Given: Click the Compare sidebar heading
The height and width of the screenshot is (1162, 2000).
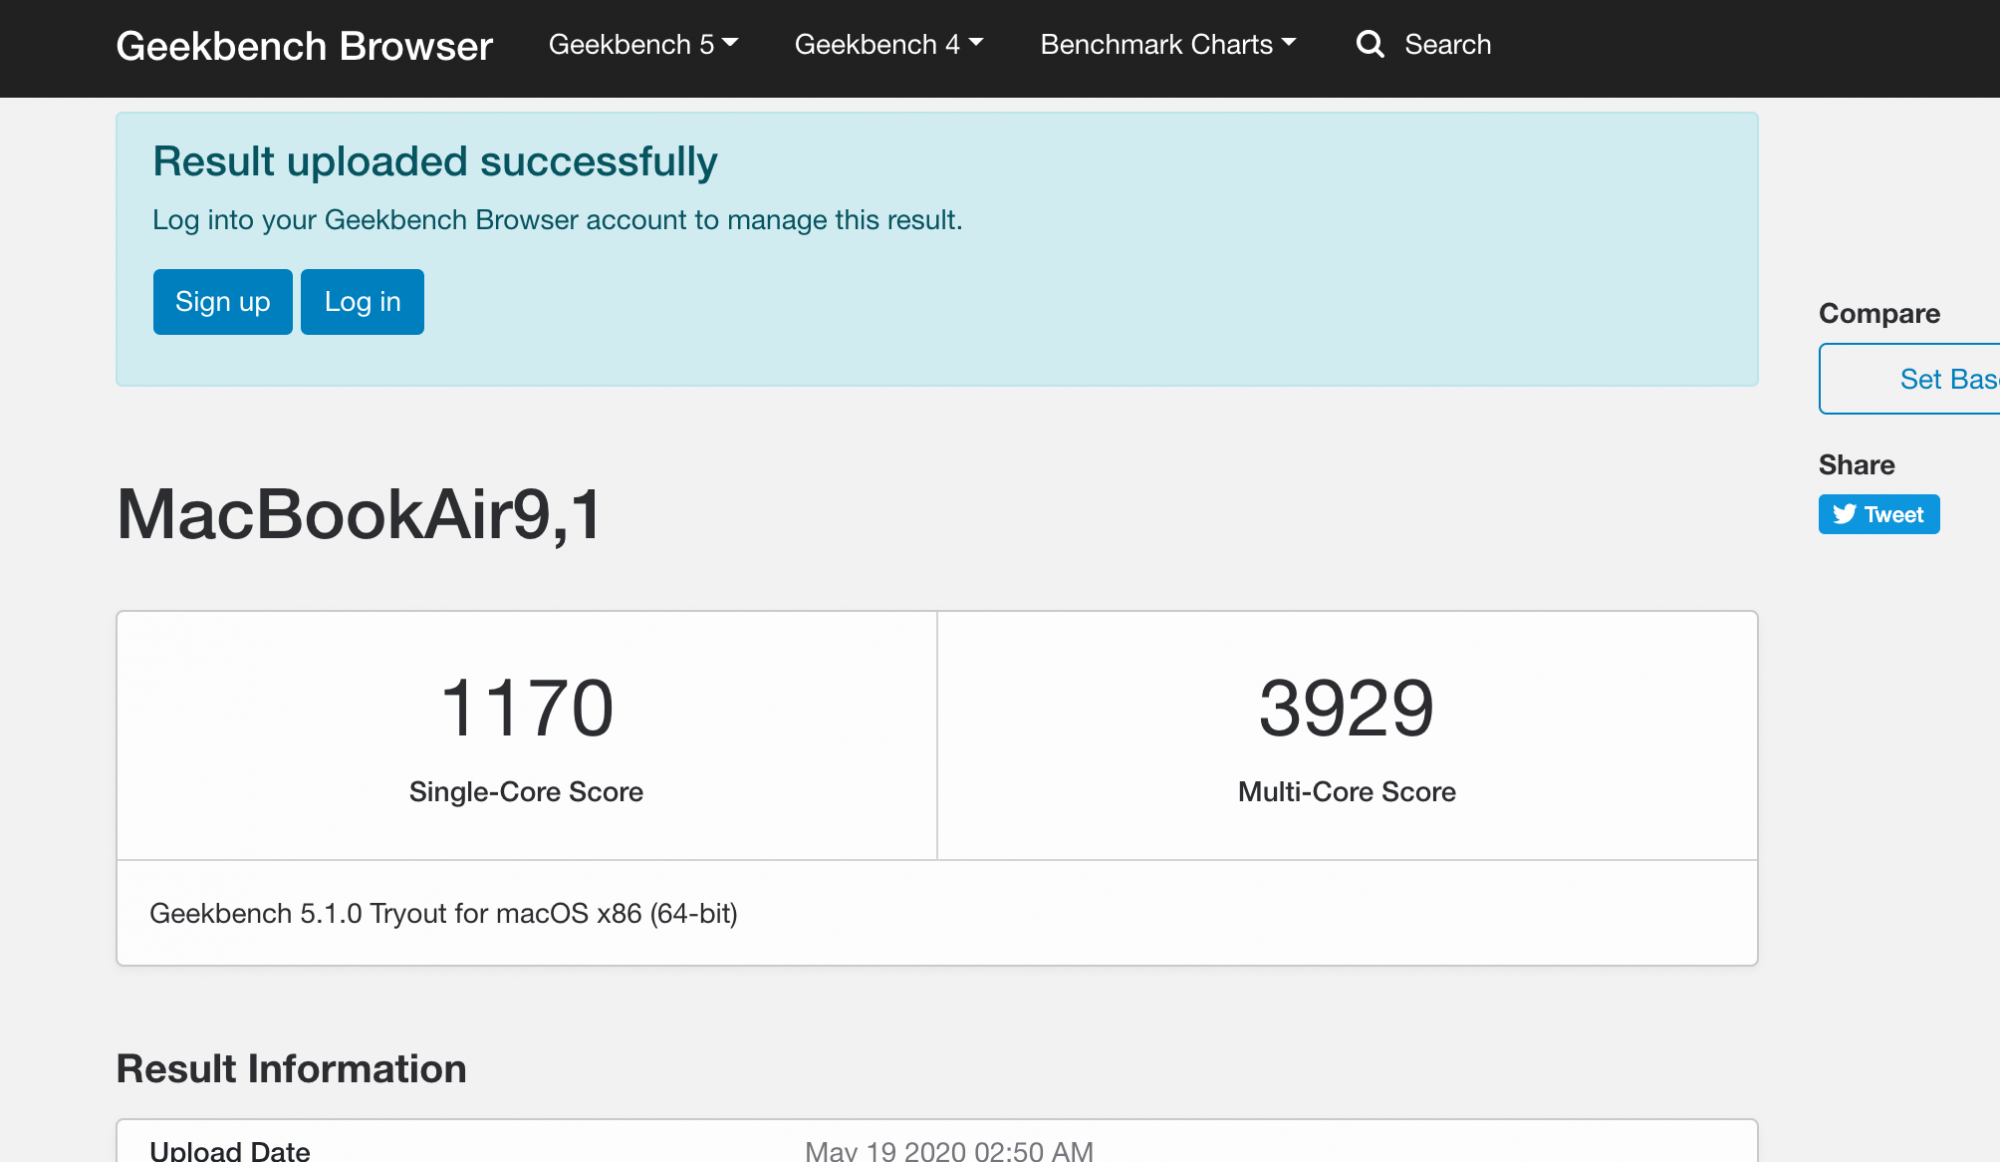Looking at the screenshot, I should click(x=1878, y=313).
